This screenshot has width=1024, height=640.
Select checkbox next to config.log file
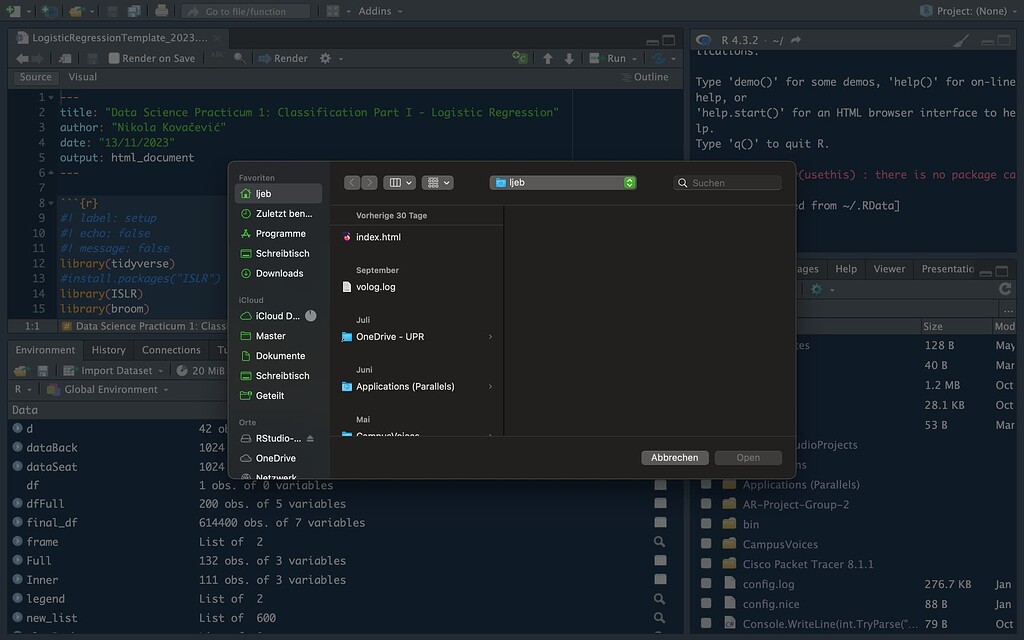[x=706, y=584]
